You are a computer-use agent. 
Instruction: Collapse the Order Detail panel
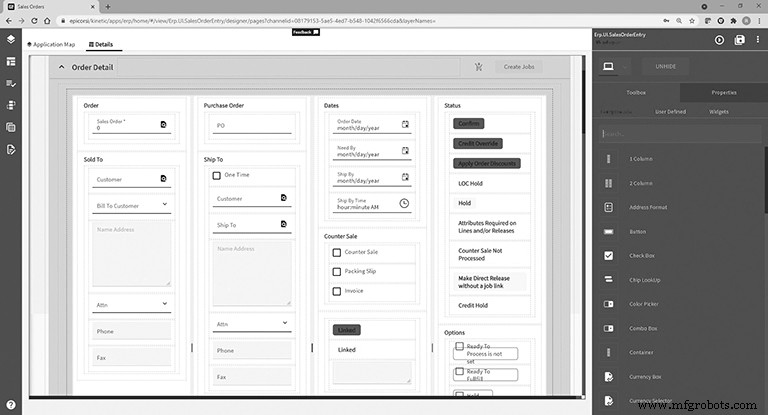tap(61, 67)
